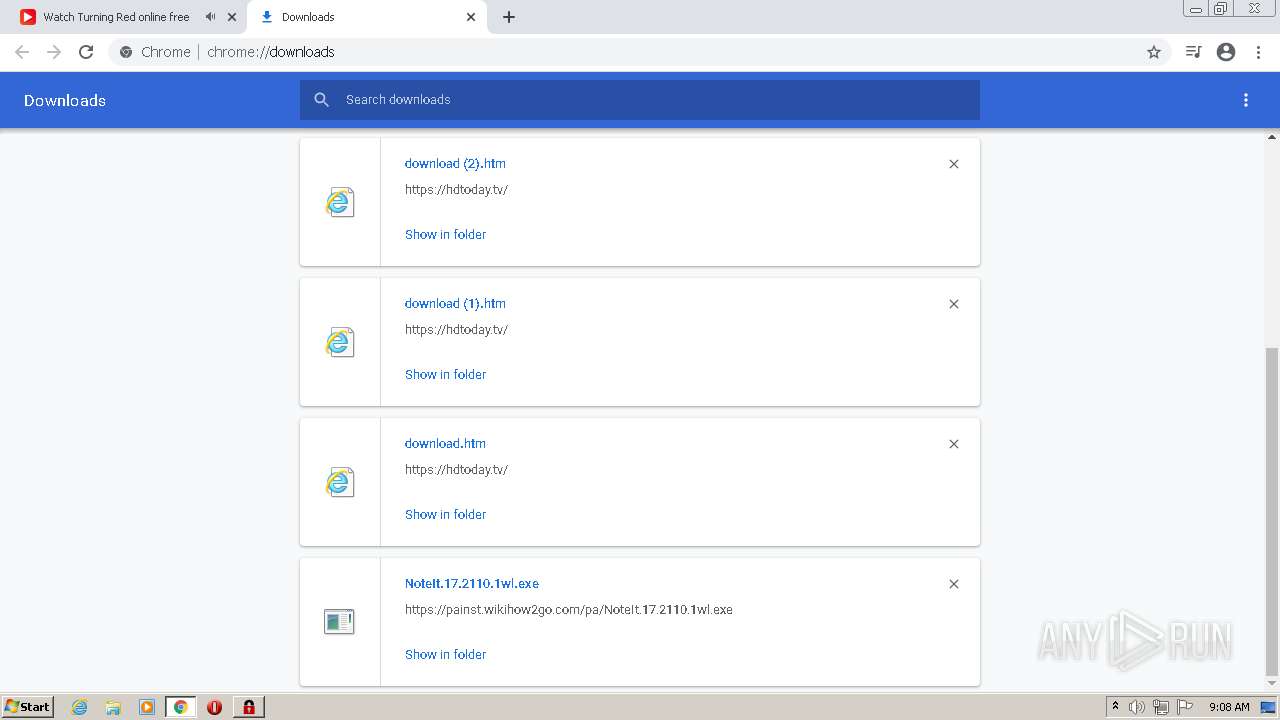Close the Watch Turning Red tab
The image size is (1280, 720).
232,17
